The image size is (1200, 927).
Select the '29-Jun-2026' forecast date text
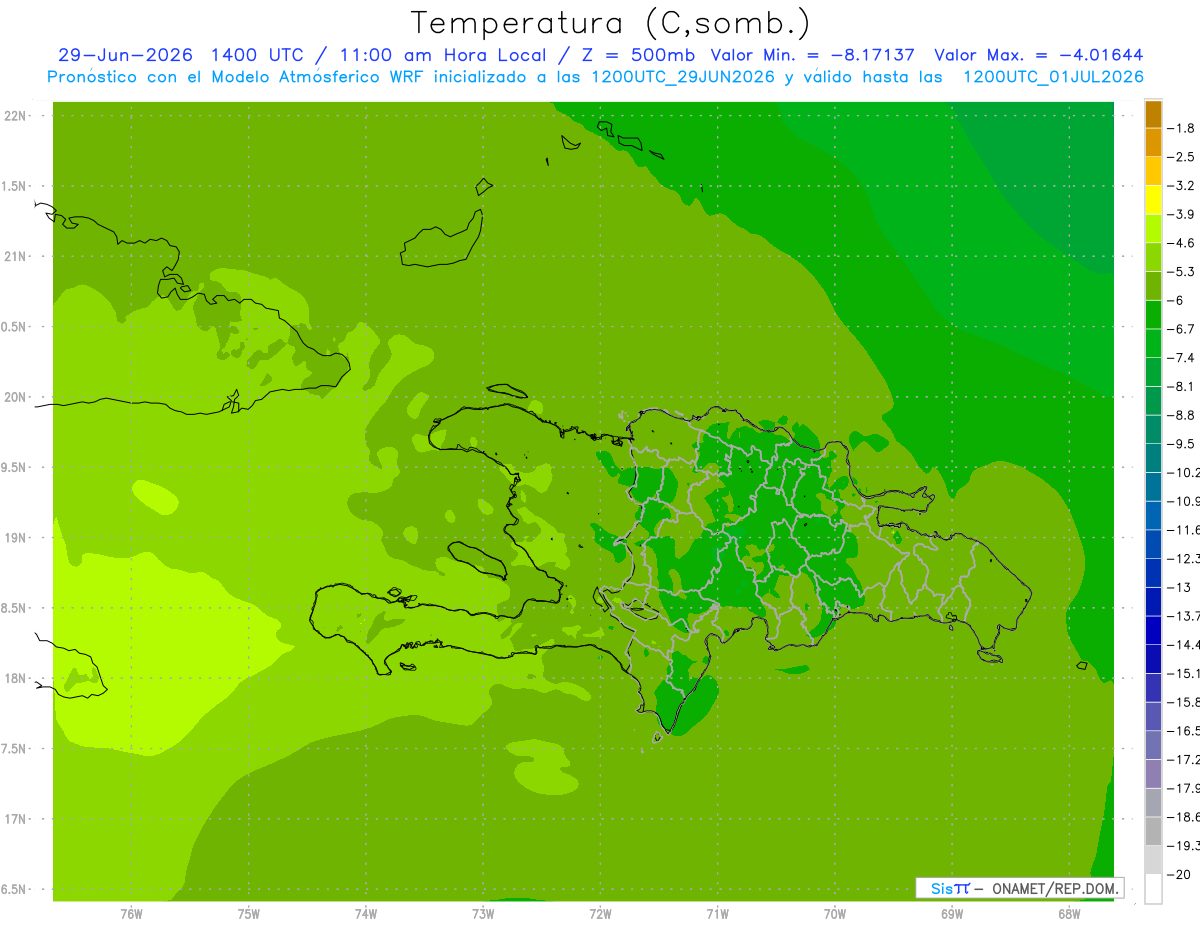pyautogui.click(x=125, y=55)
